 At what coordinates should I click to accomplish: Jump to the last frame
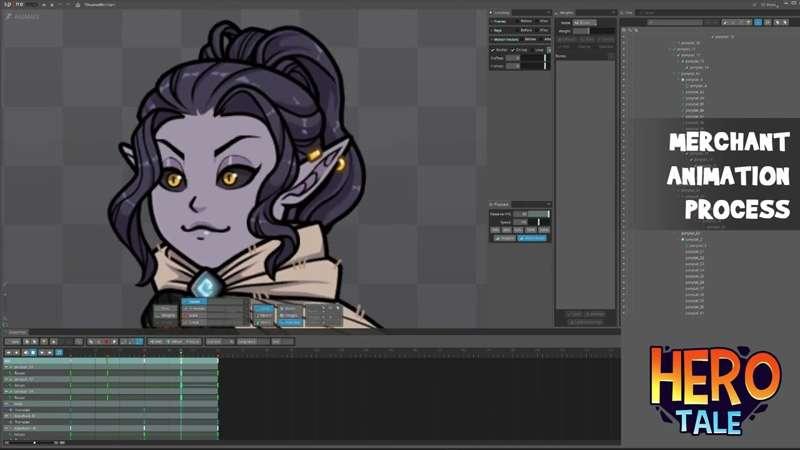50,352
